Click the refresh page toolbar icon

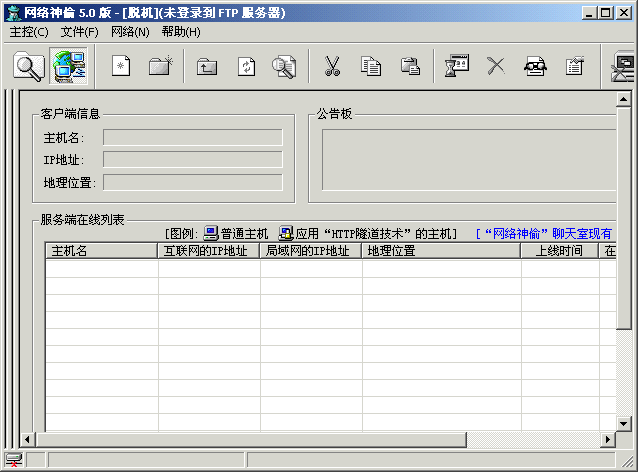tap(245, 67)
